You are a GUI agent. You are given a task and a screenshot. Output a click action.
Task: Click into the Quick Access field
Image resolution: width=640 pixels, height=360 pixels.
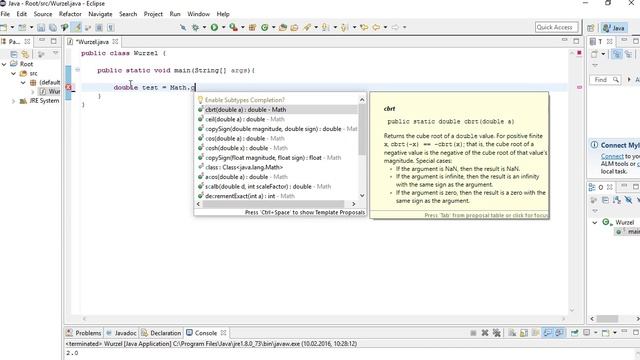click(556, 27)
